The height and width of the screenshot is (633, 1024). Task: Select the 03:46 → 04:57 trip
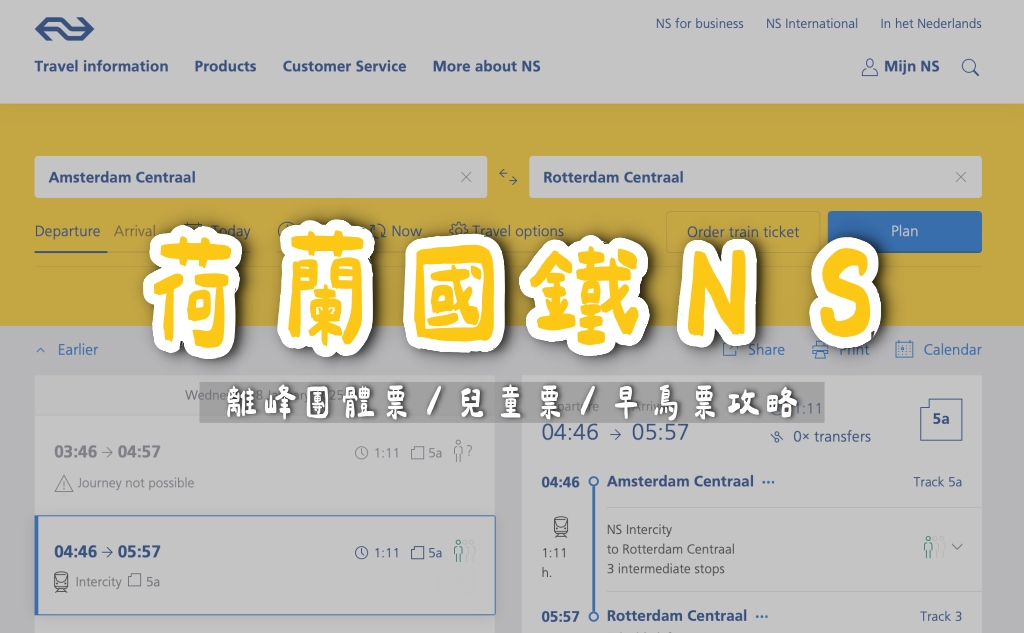point(264,465)
